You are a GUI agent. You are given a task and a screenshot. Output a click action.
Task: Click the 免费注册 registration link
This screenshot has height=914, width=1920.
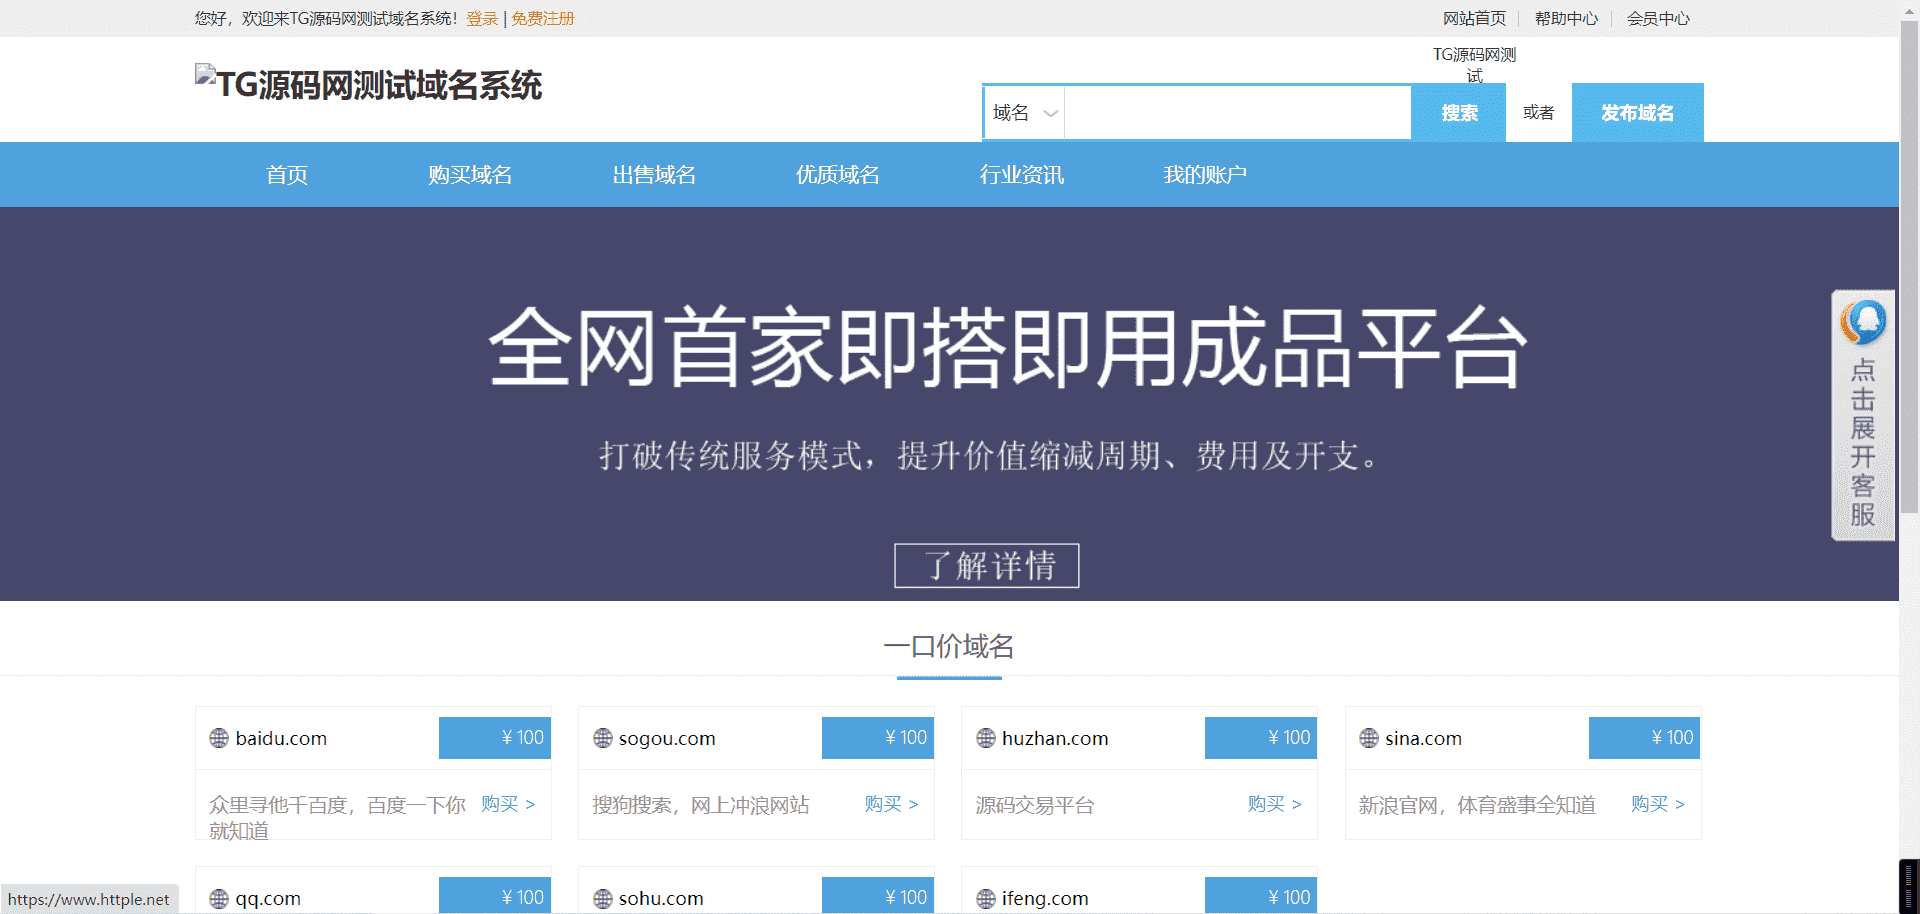click(542, 19)
